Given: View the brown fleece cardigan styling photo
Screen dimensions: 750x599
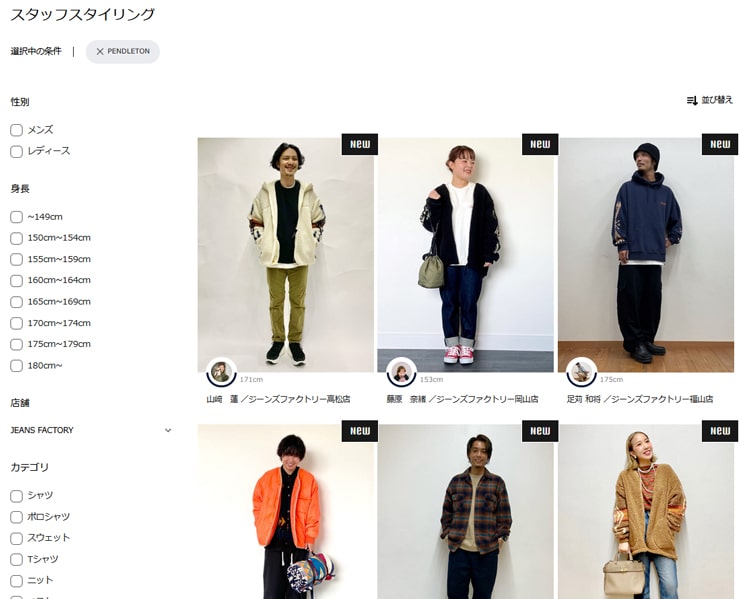Looking at the screenshot, I should 646,511.
